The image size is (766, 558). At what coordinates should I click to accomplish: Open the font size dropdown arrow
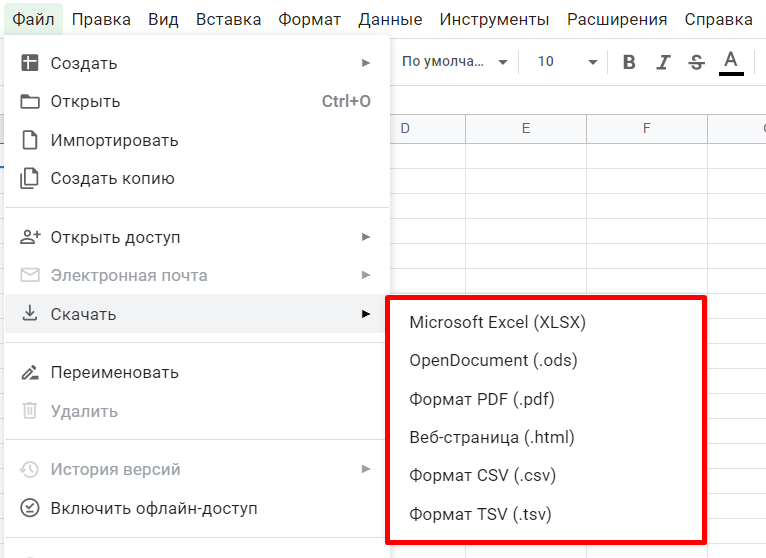593,62
